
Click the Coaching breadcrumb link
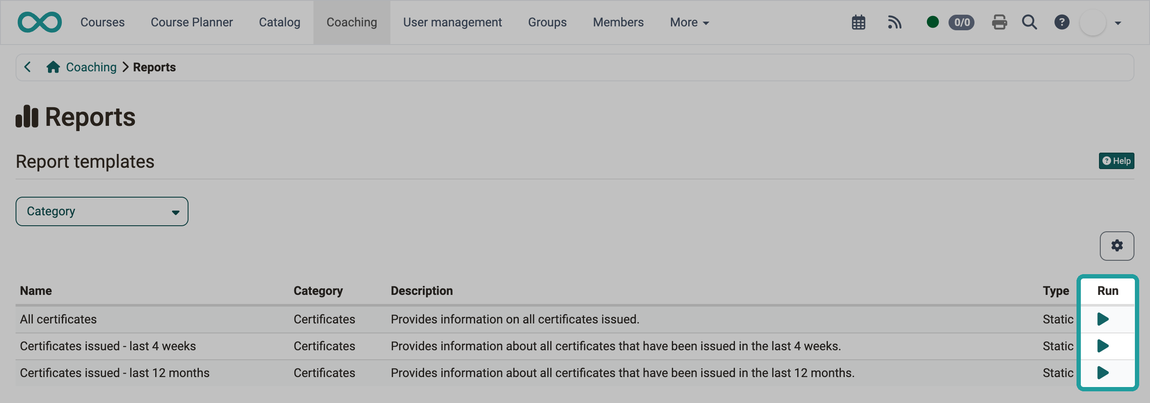(91, 67)
